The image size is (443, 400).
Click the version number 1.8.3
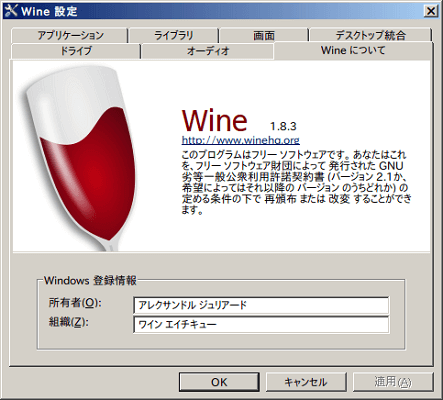(283, 126)
